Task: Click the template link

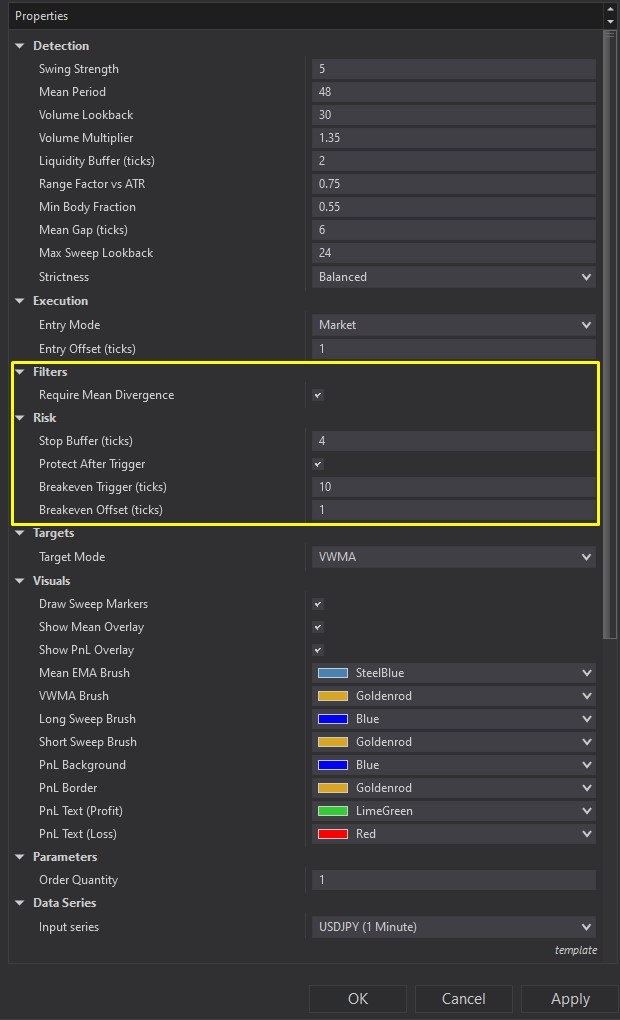Action: [576, 950]
